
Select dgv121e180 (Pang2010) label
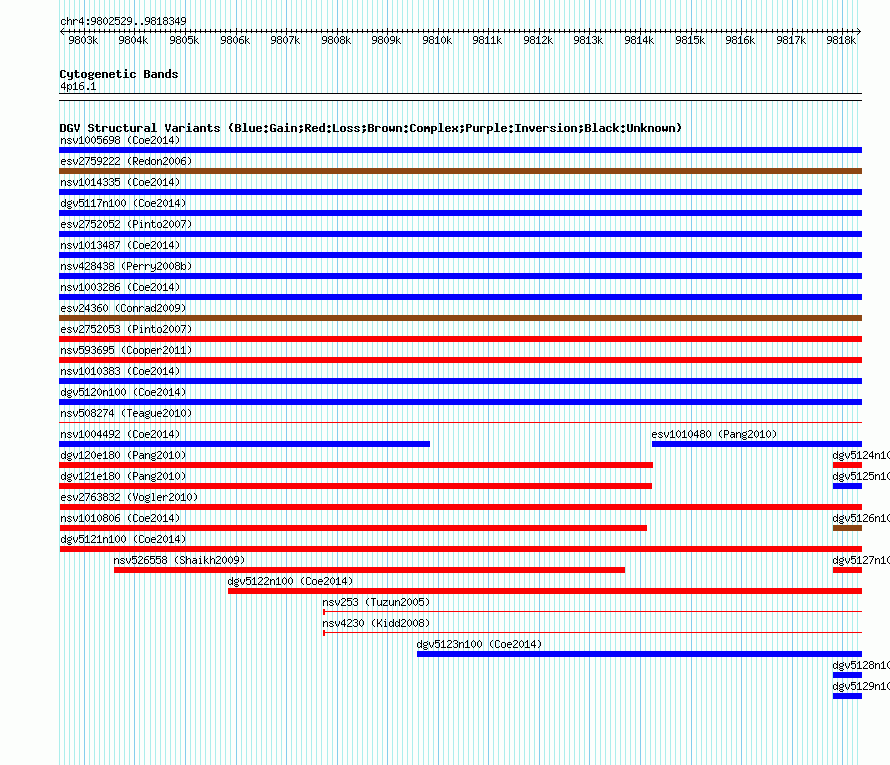[x=123, y=476]
